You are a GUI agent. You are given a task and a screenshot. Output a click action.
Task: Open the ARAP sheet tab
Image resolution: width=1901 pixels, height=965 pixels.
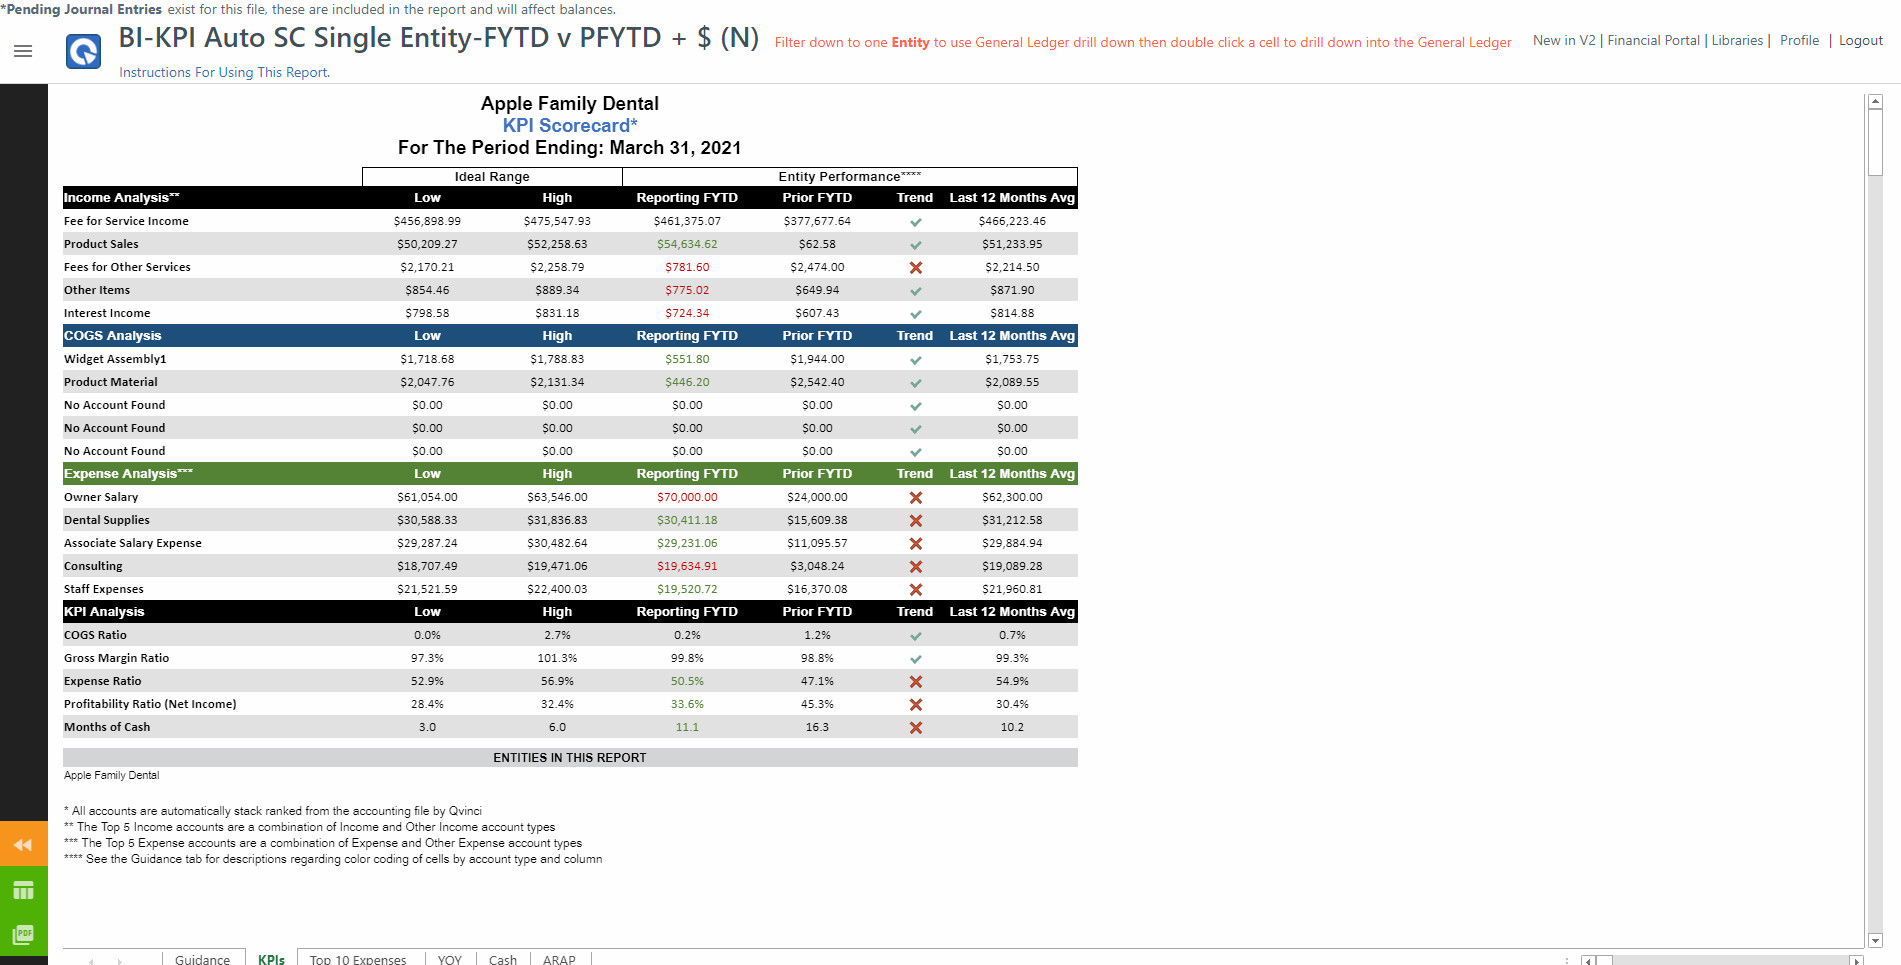[x=559, y=960]
